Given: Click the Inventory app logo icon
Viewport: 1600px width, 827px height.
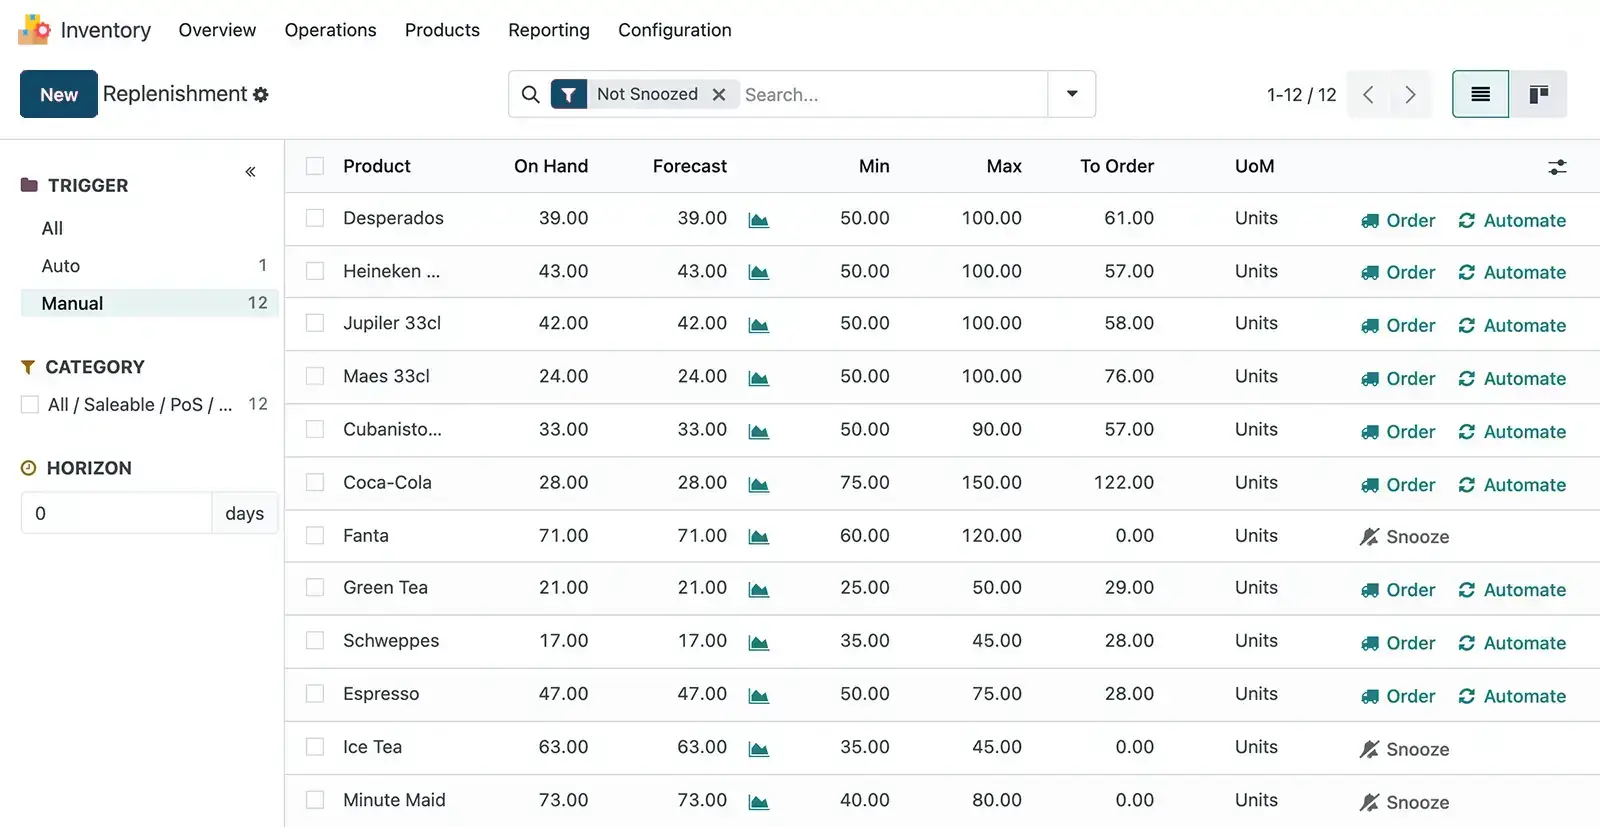Looking at the screenshot, I should click(34, 30).
